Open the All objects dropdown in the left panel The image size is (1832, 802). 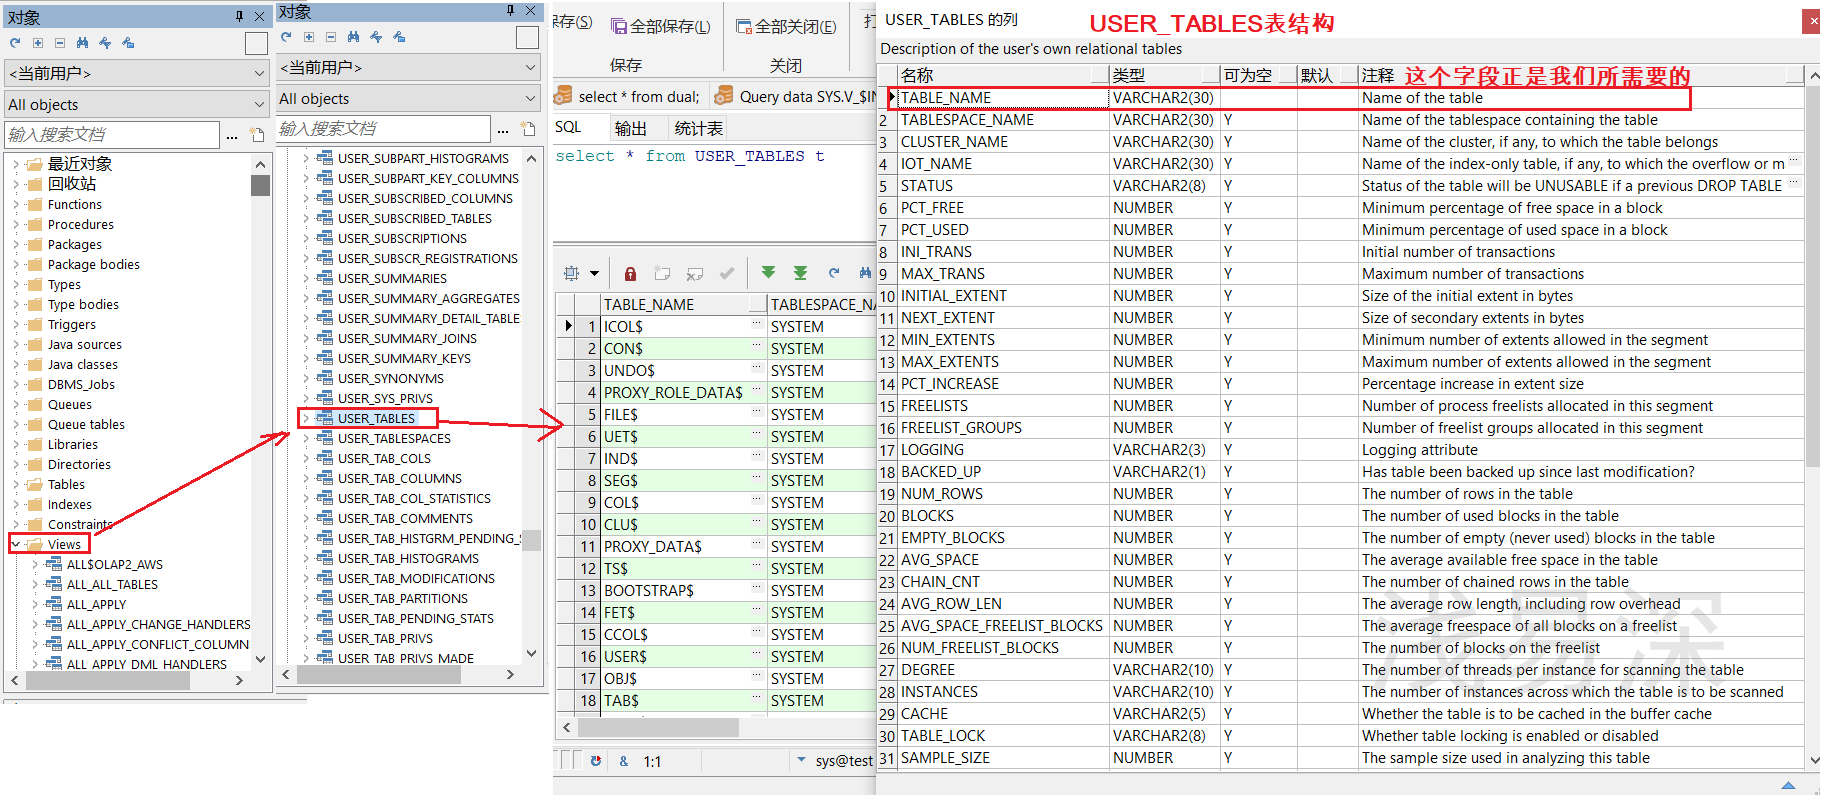258,104
